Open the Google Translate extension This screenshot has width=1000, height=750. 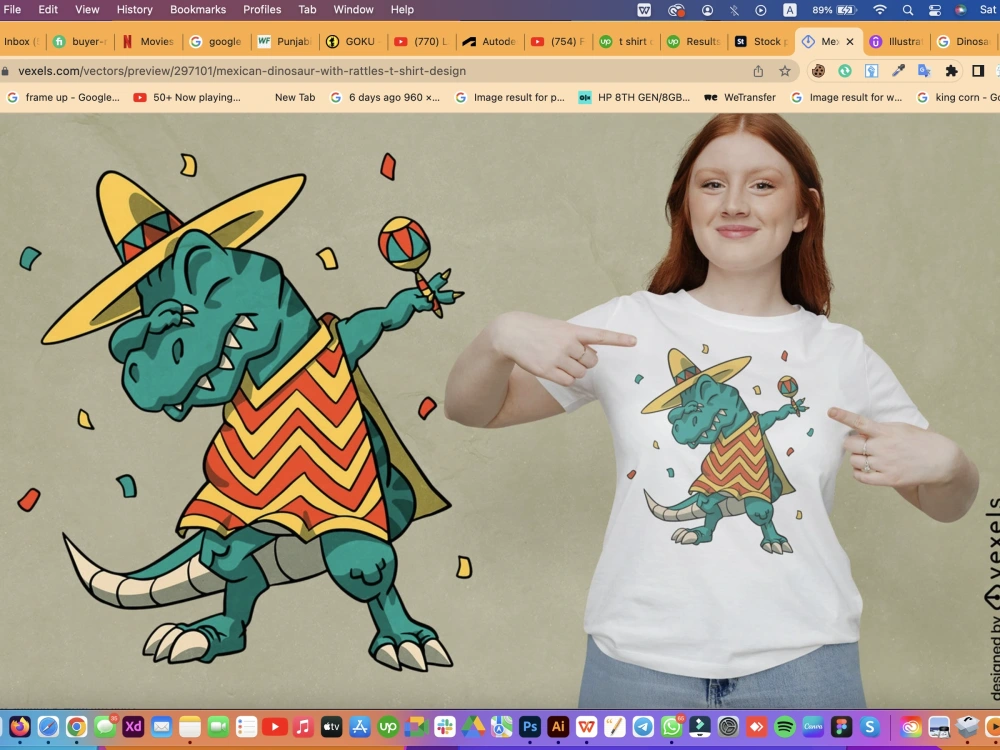(x=924, y=71)
